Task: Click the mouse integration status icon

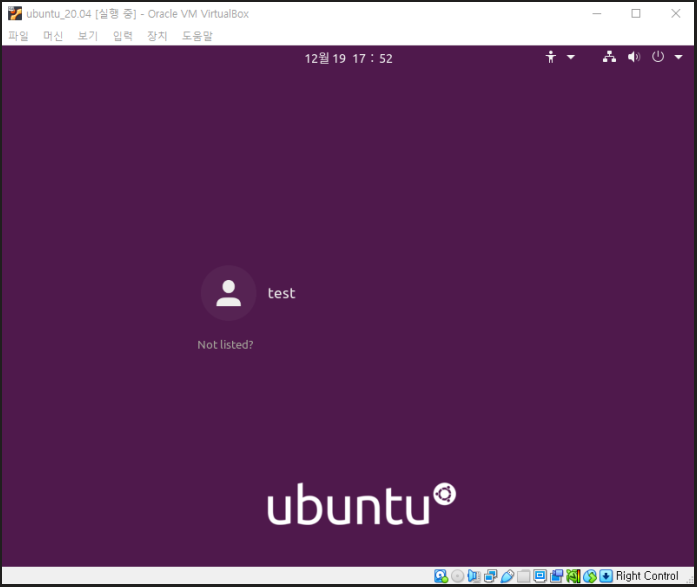Action: coord(590,576)
